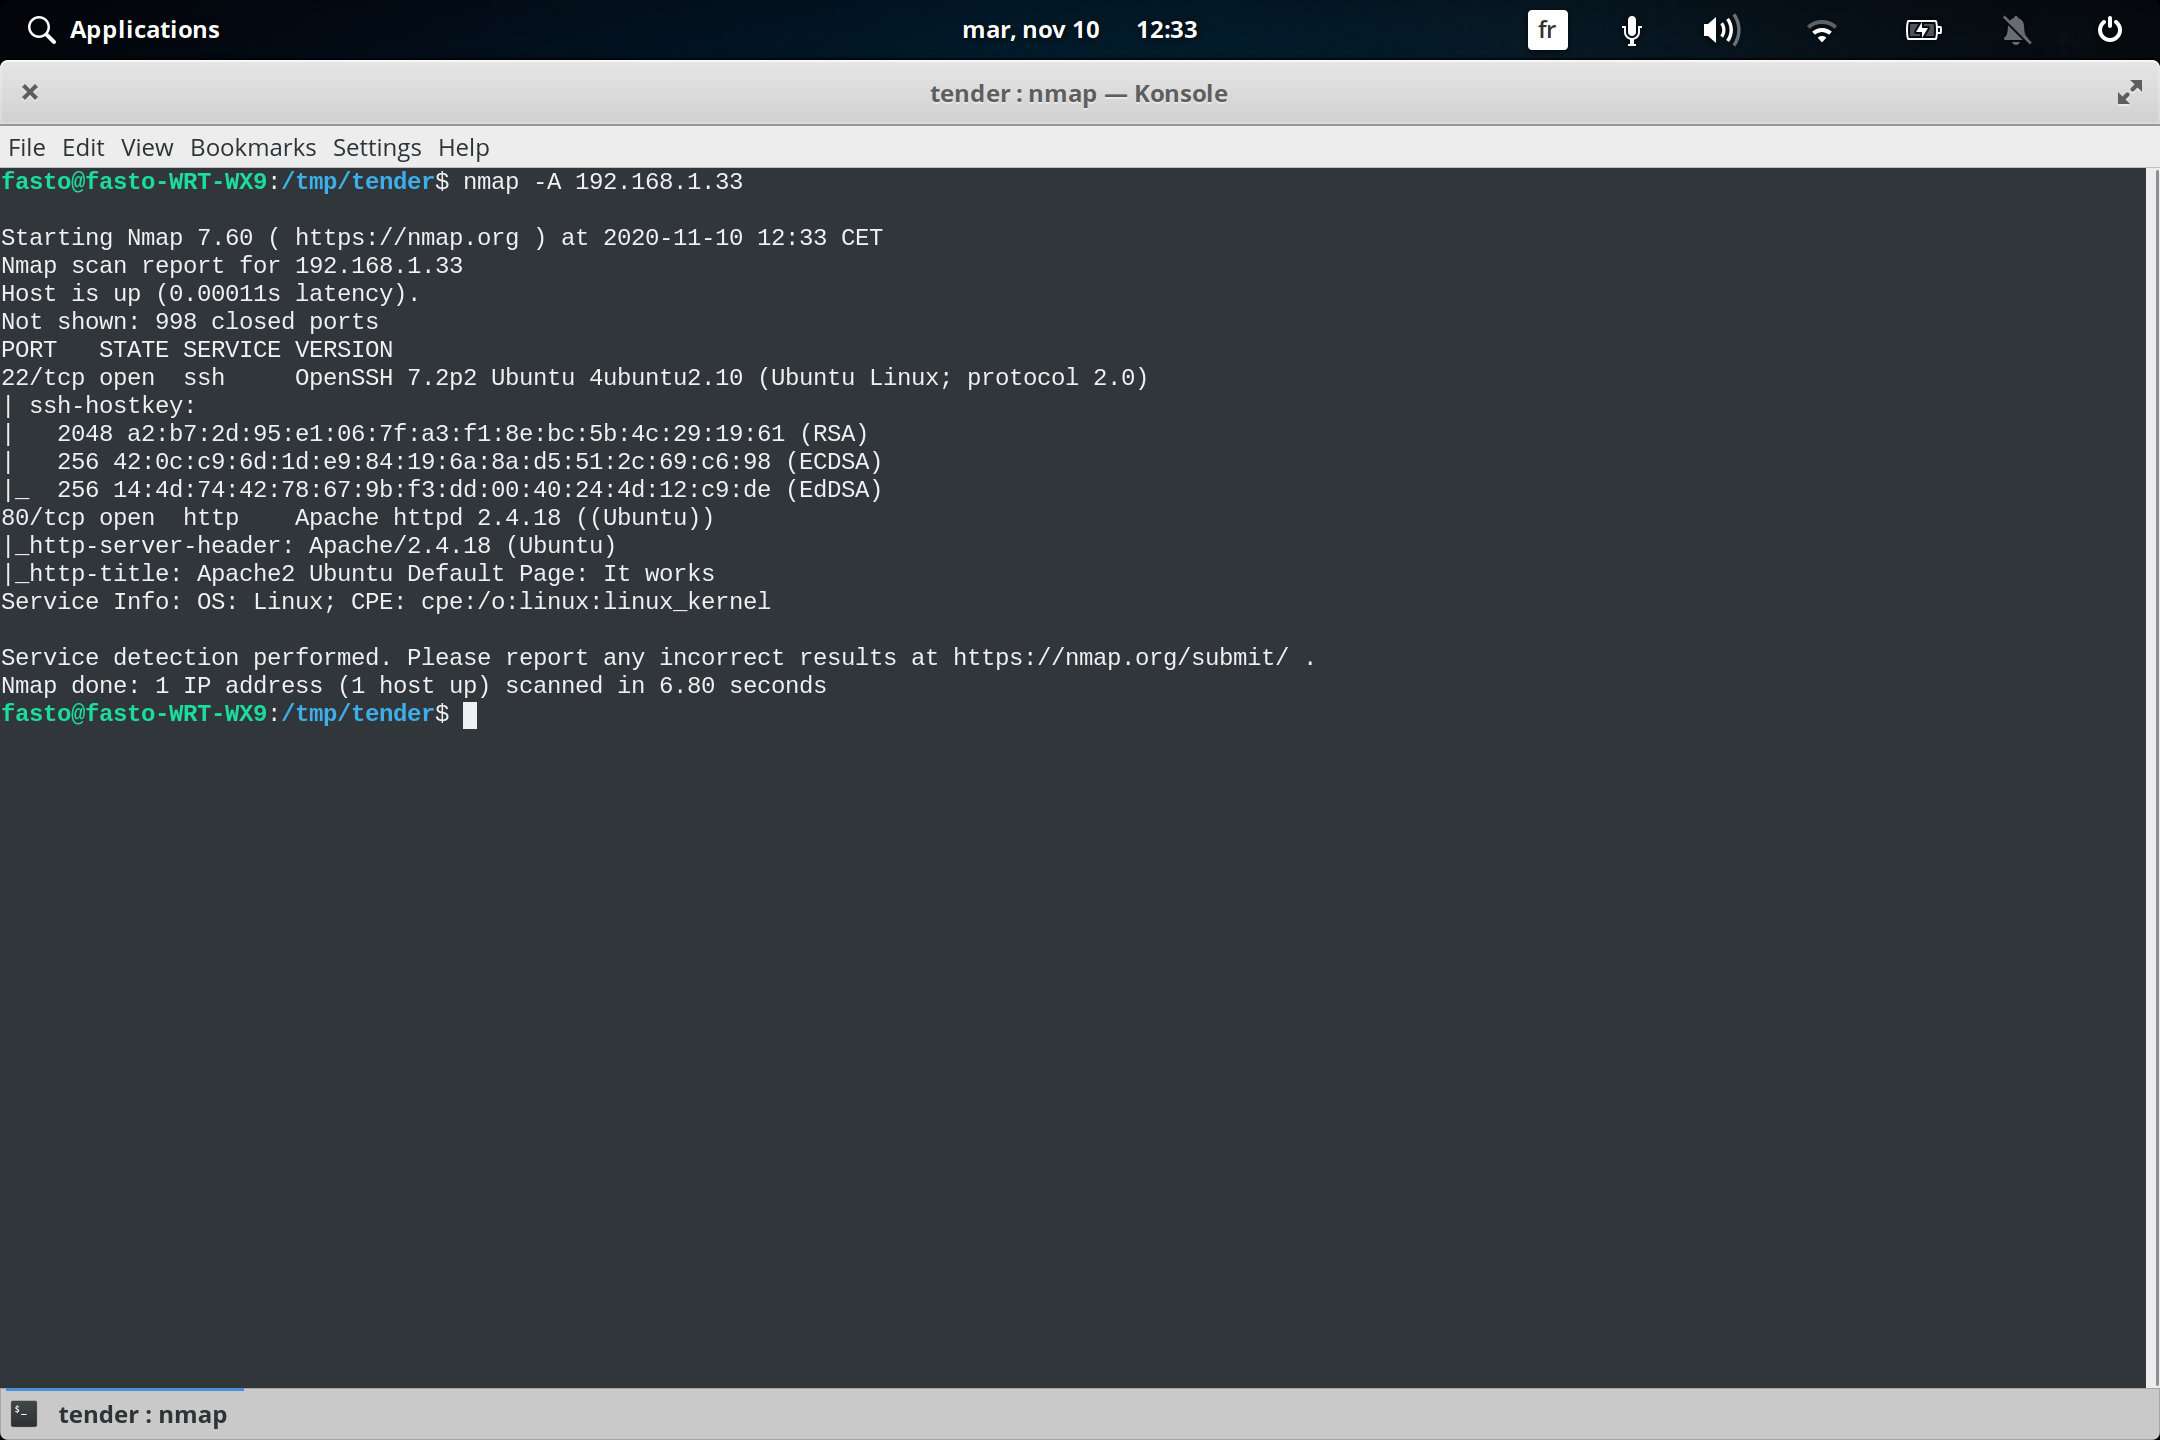Open the Bookmarks menu
The image size is (2160, 1440).
pyautogui.click(x=252, y=147)
